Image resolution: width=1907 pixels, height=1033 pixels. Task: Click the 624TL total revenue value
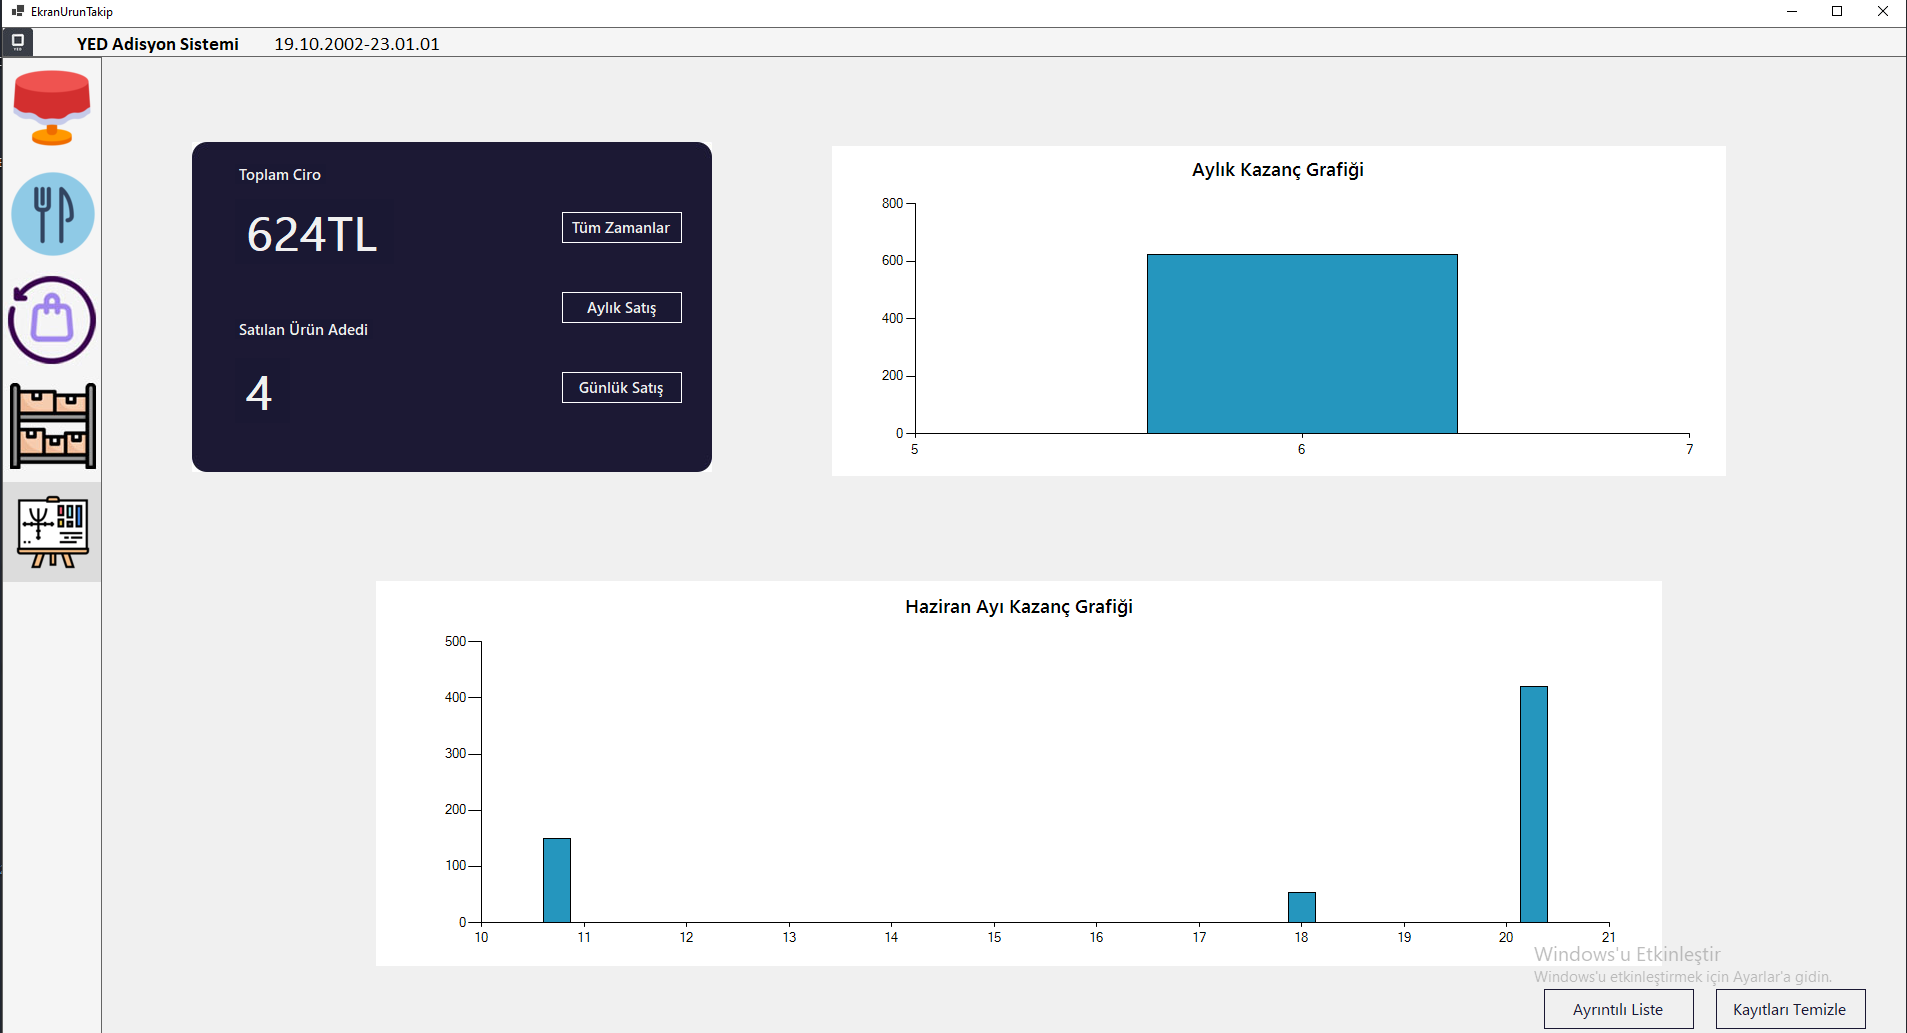click(x=312, y=235)
